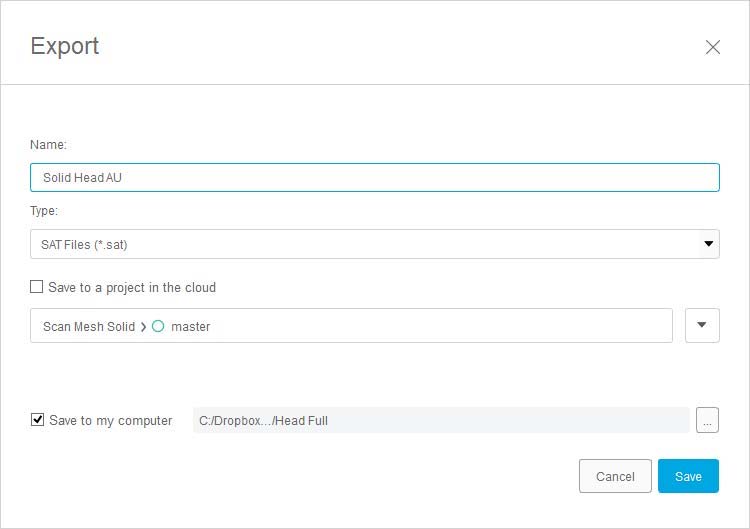The image size is (750, 529).
Task: Click the Export dialog title
Action: 65,46
